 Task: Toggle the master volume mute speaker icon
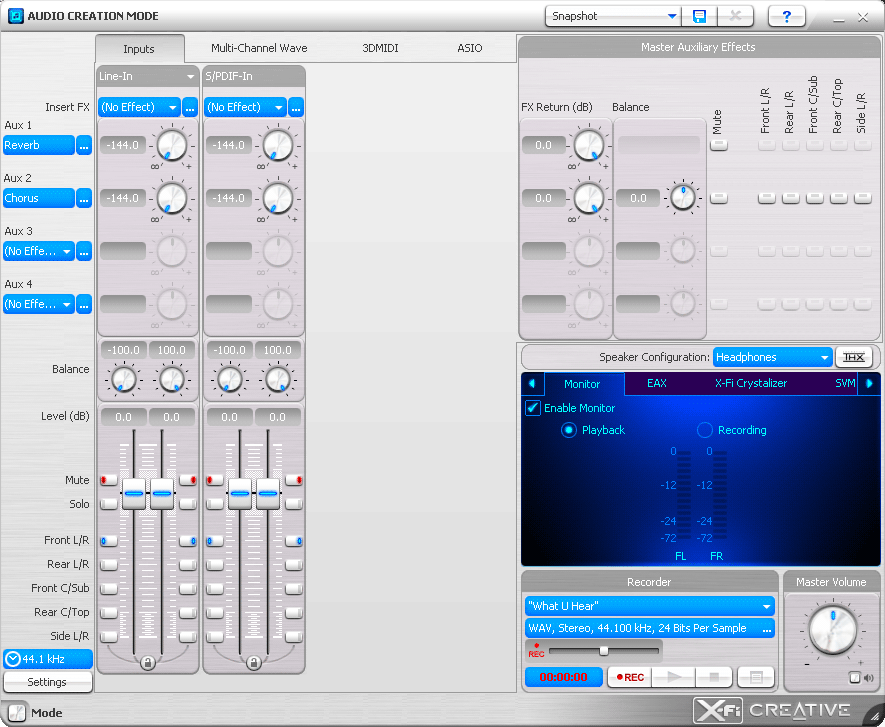pos(855,678)
